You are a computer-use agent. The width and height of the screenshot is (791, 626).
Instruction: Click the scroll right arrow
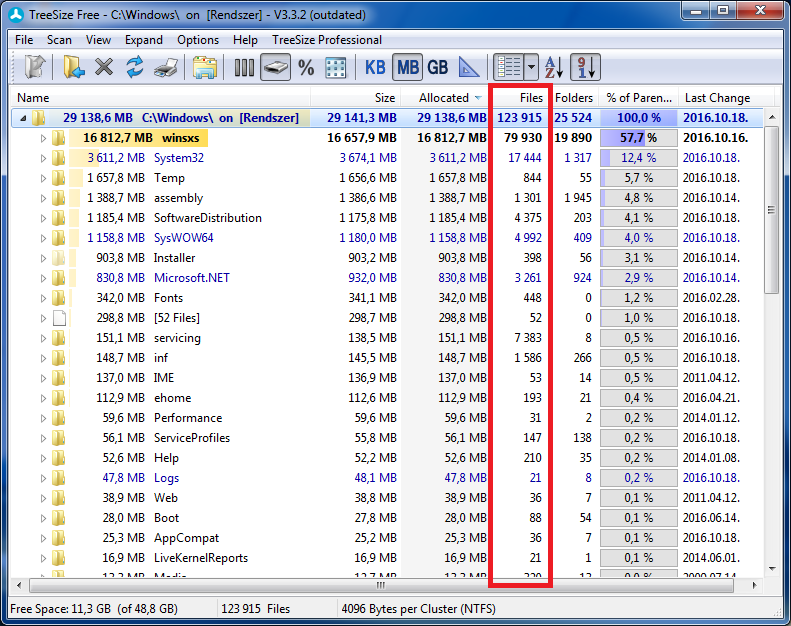pyautogui.click(x=755, y=586)
